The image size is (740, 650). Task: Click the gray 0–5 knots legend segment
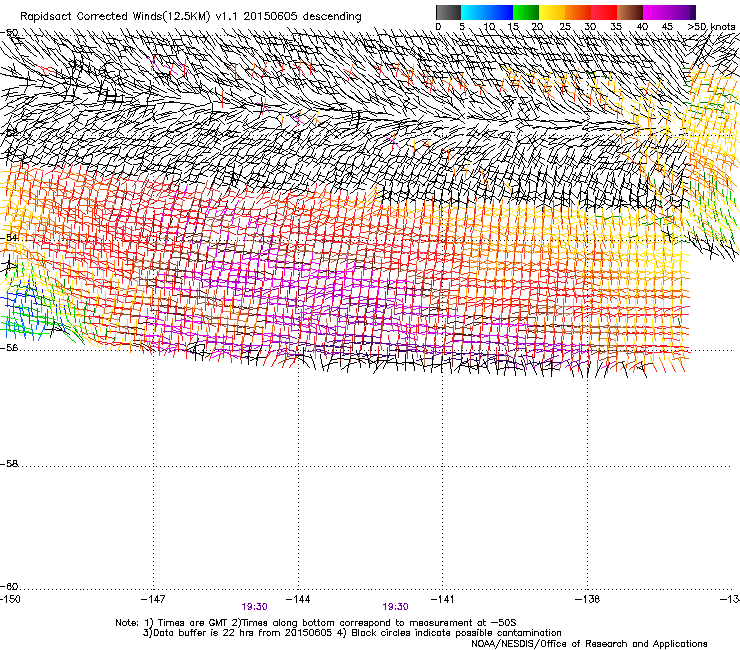point(448,12)
